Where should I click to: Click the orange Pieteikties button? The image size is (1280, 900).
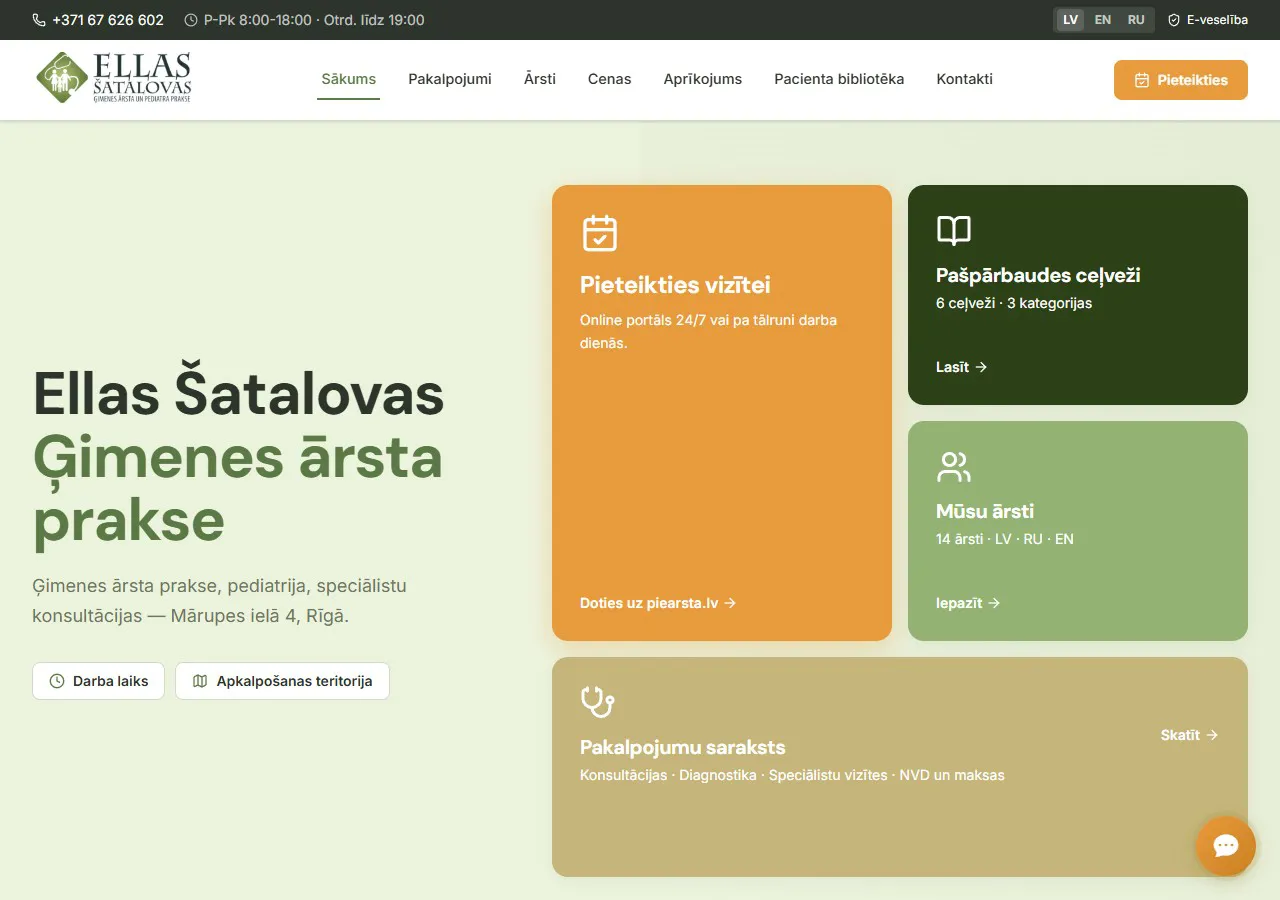(1181, 80)
